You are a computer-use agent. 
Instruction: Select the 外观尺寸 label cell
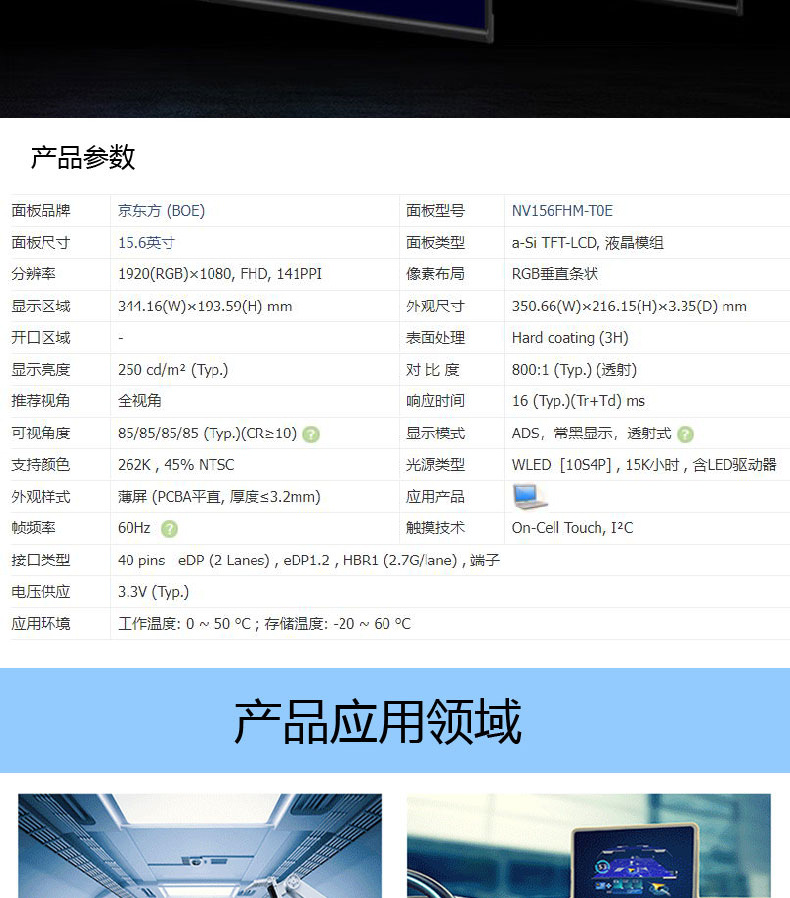pos(435,306)
